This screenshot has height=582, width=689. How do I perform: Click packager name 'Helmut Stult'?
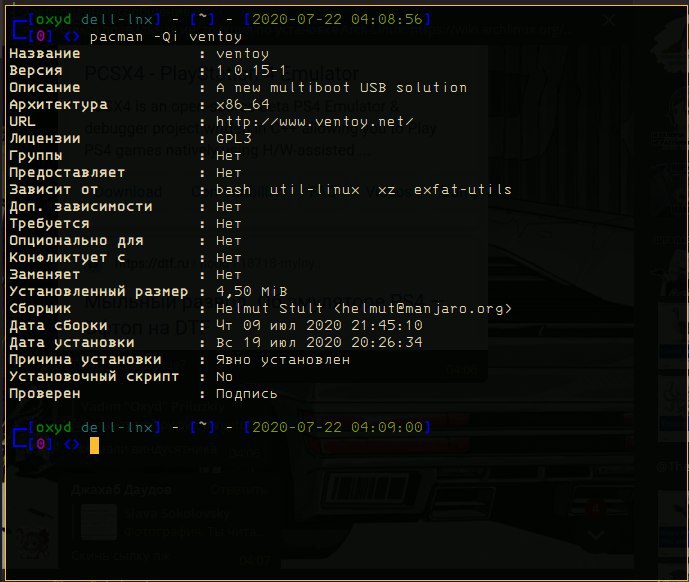(x=269, y=309)
